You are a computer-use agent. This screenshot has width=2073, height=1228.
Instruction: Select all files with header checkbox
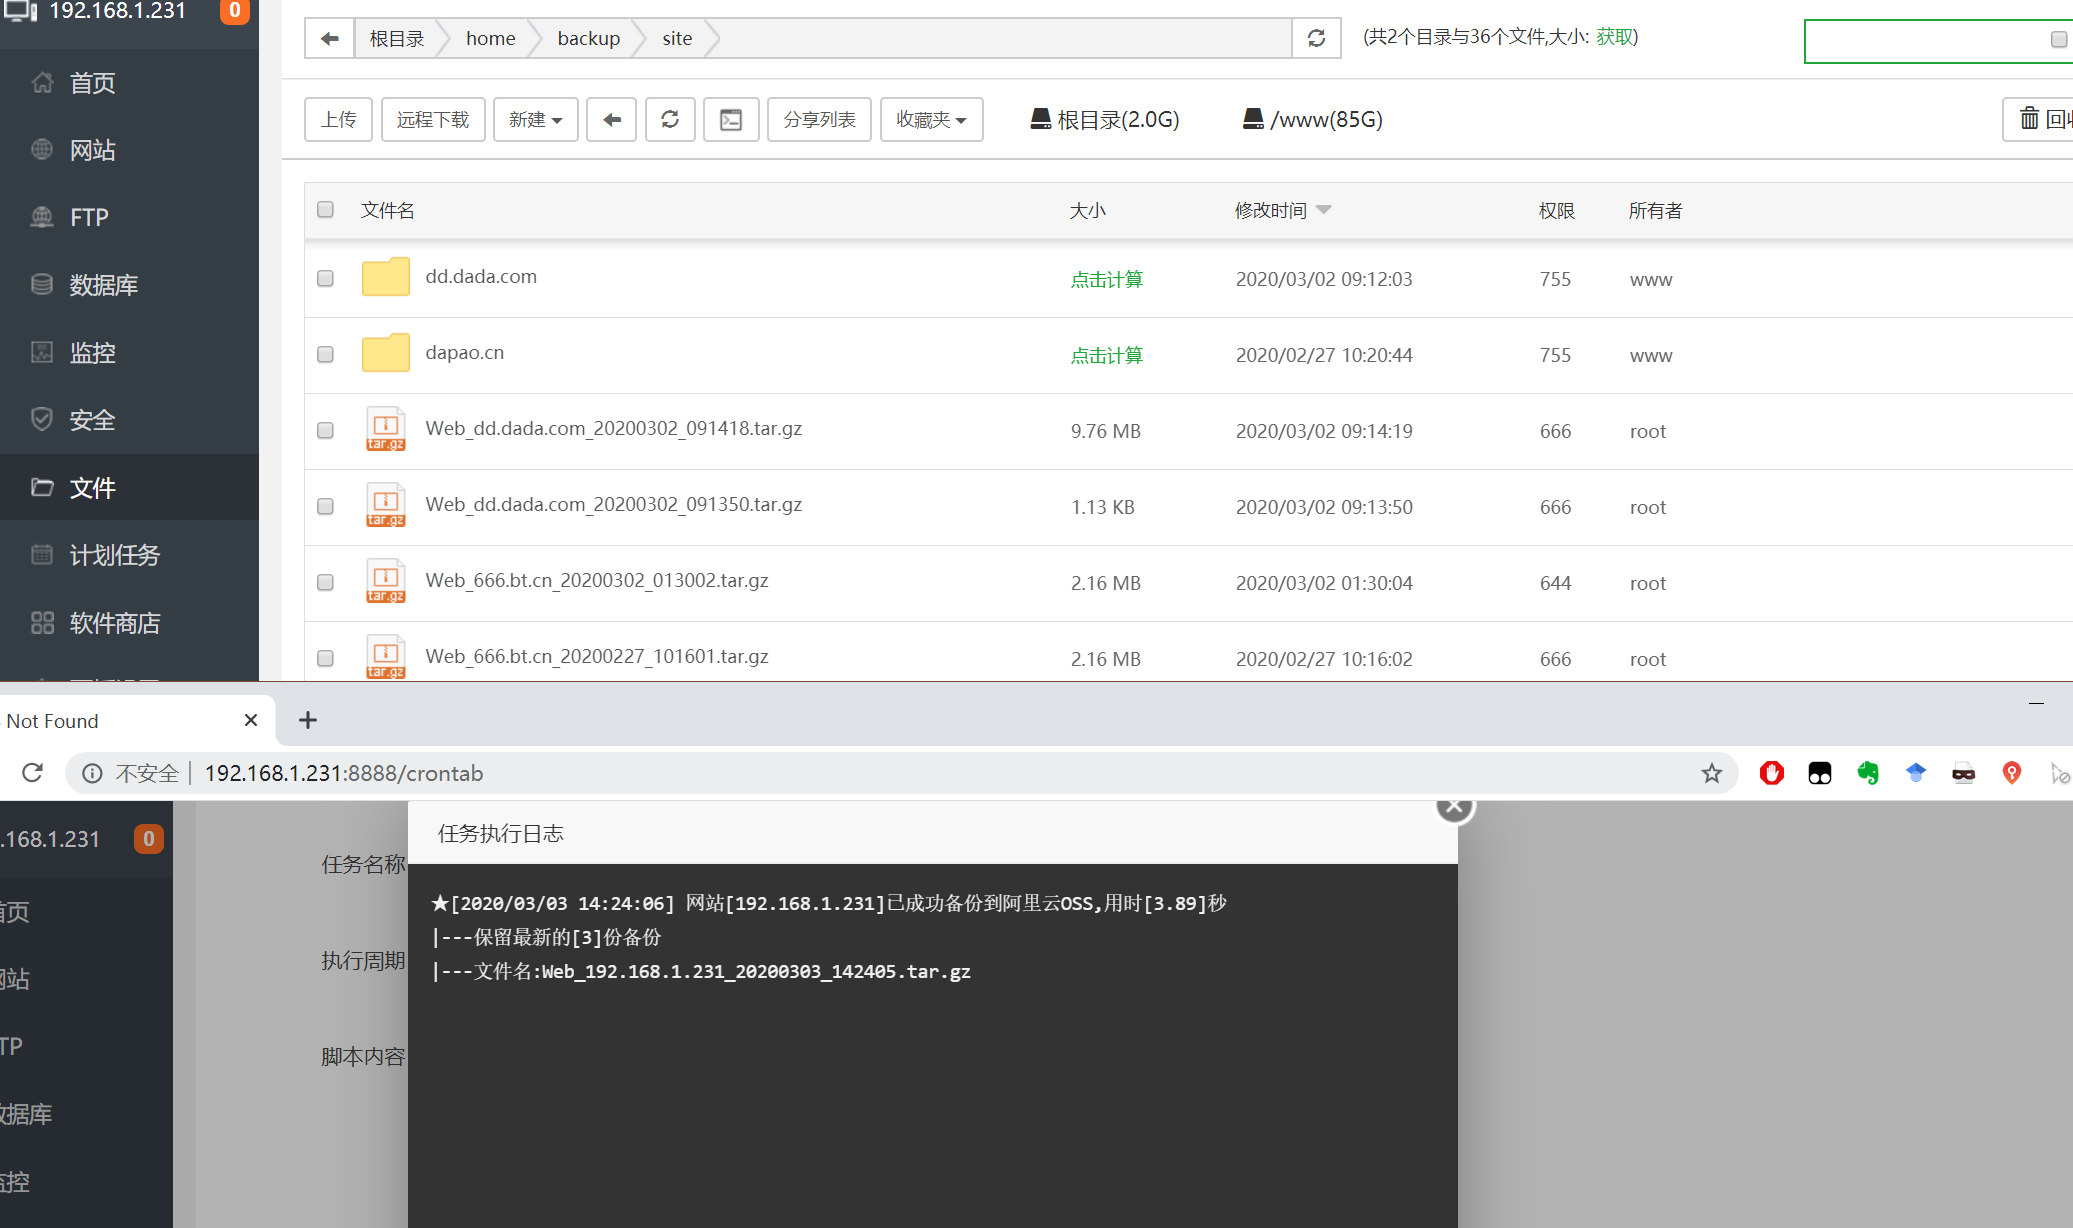[325, 210]
